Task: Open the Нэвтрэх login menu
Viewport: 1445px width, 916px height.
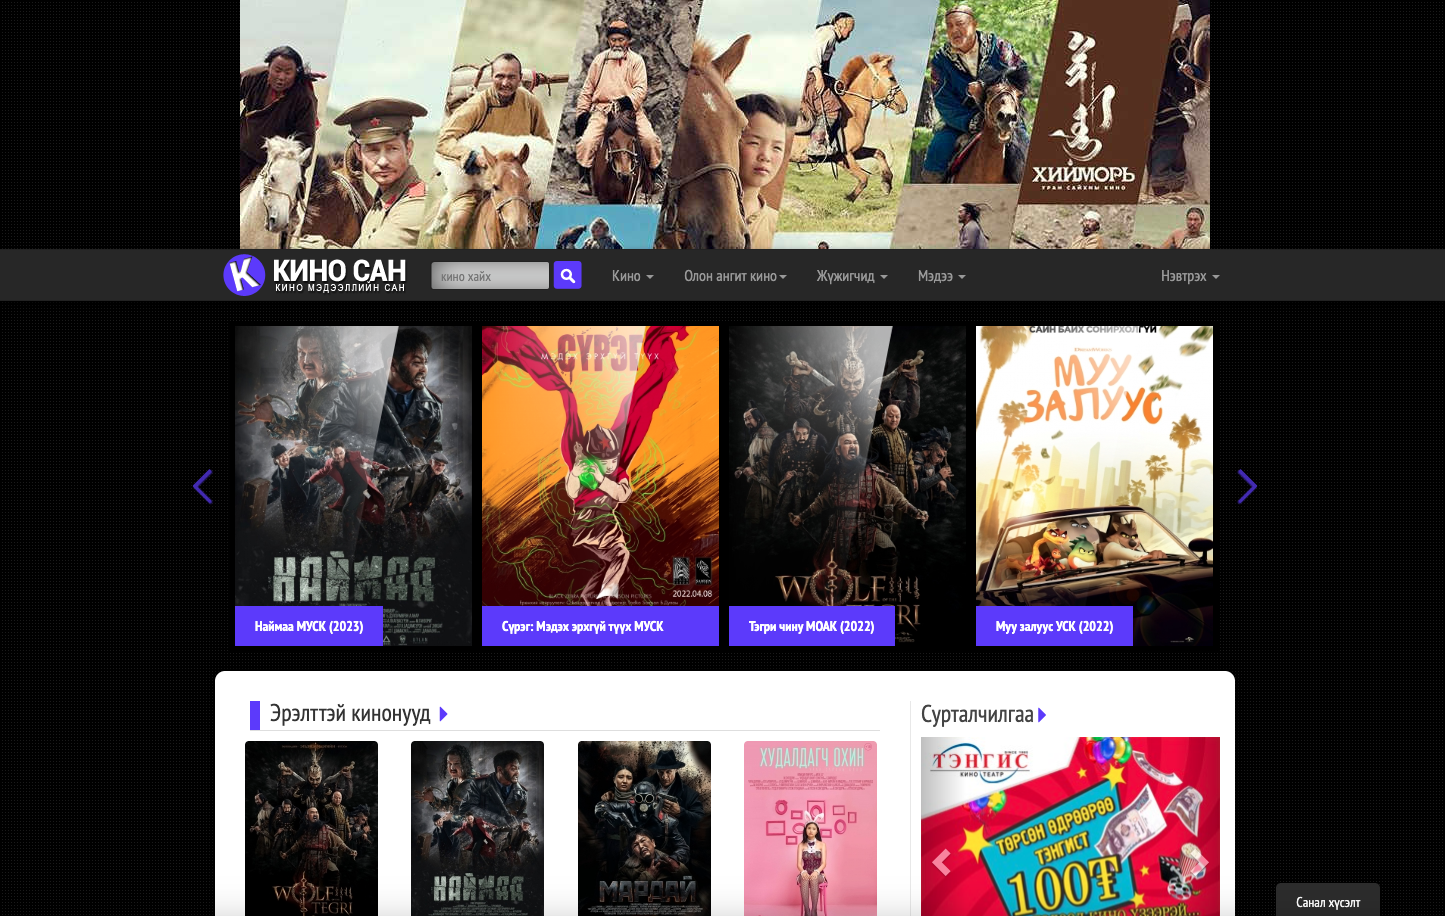Action: pos(1189,276)
